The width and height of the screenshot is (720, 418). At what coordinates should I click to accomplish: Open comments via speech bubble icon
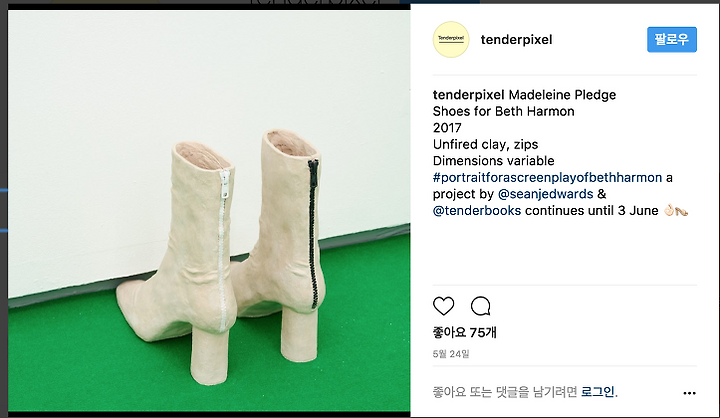[x=481, y=306]
